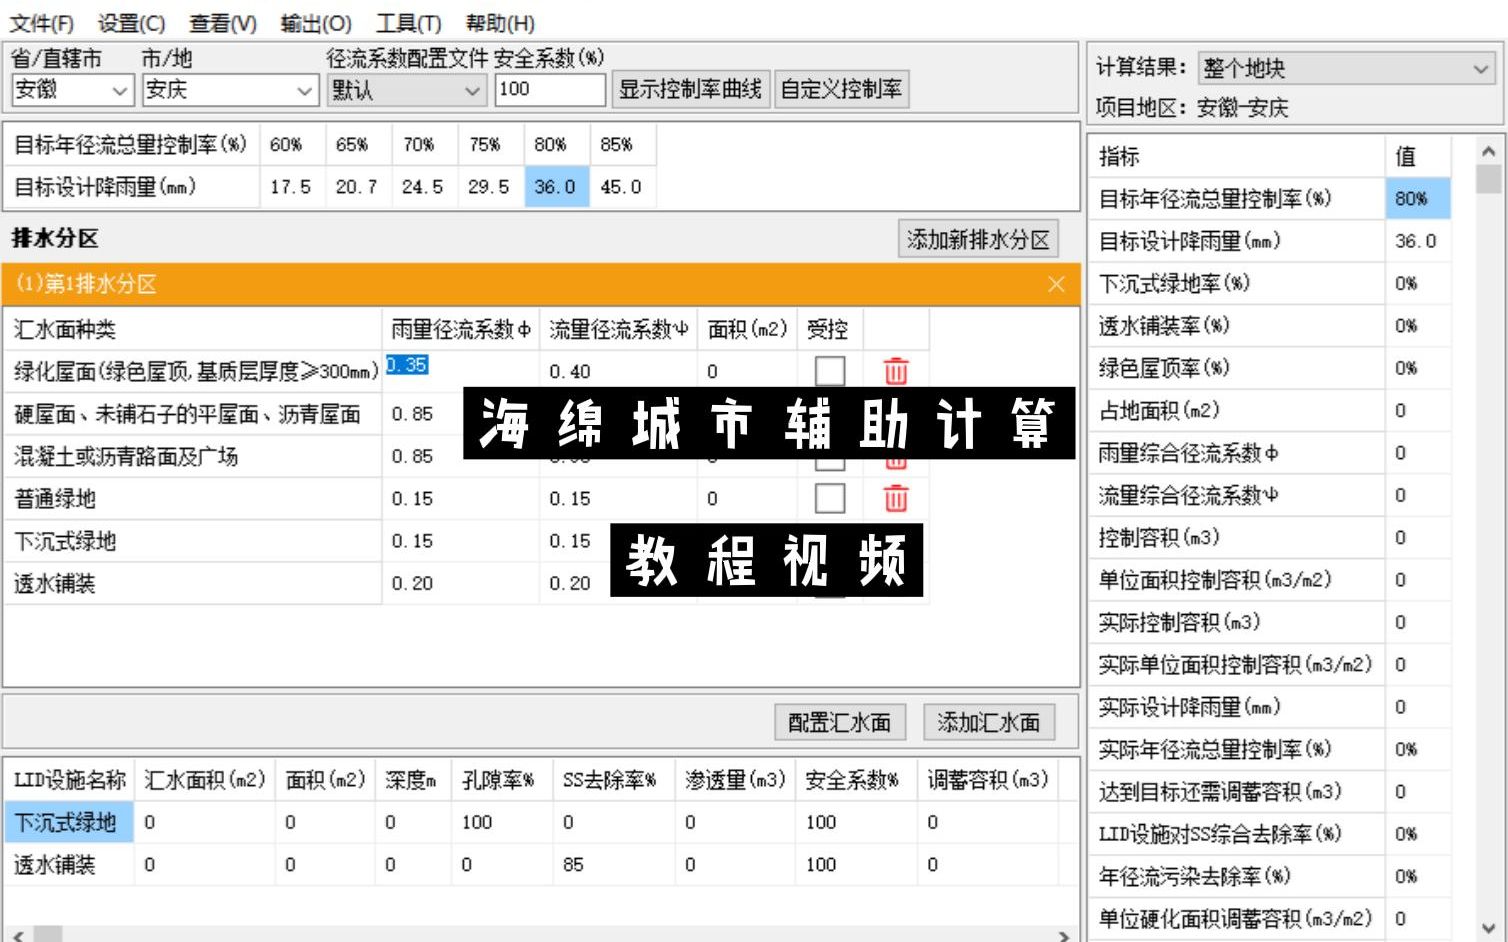The image size is (1508, 942).
Task: Click the 雨量径流系数Φ column header
Action: pyautogui.click(x=460, y=329)
